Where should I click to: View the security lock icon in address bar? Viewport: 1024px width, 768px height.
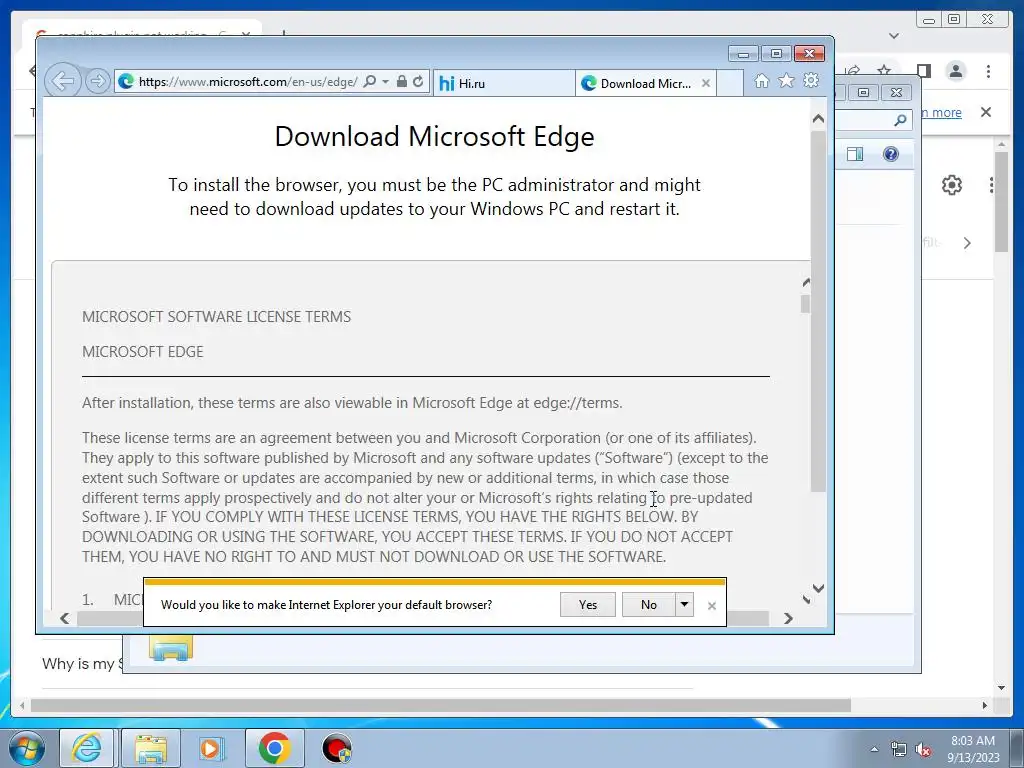[x=402, y=82]
